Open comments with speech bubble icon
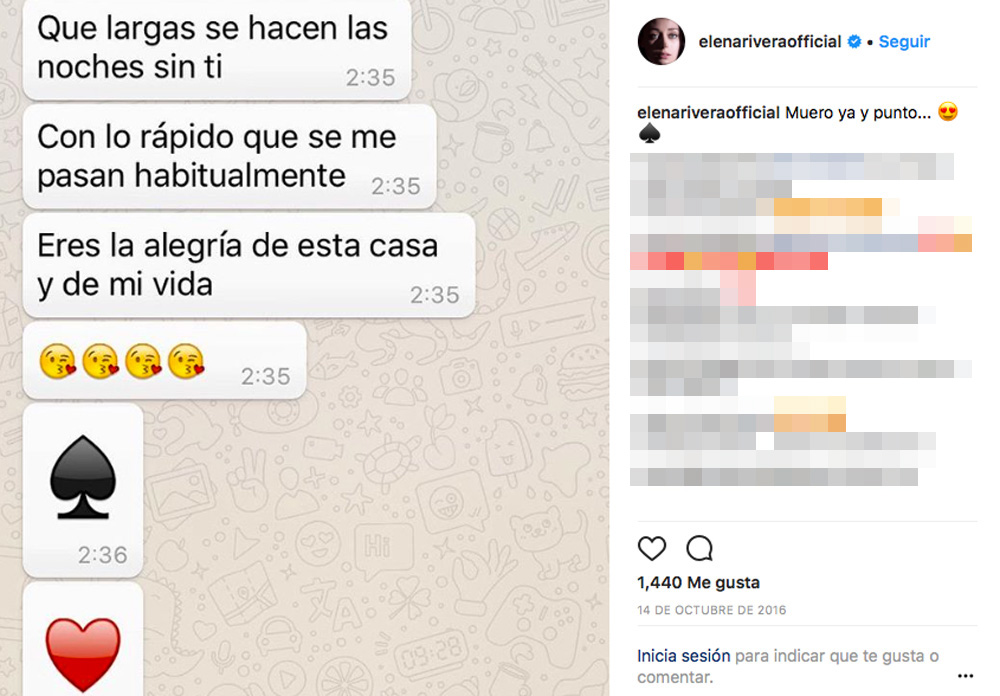The width and height of the screenshot is (1000, 696). point(699,548)
